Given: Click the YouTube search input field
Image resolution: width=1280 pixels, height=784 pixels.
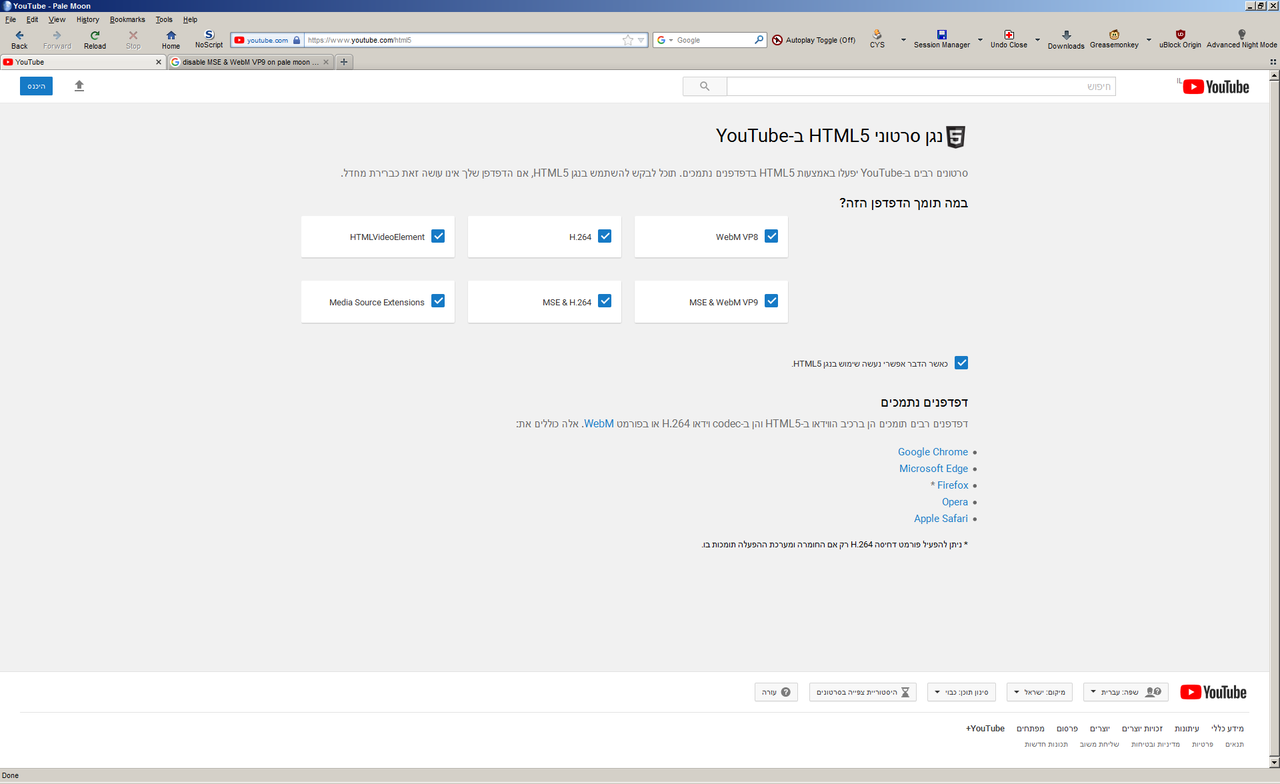Looking at the screenshot, I should 921,87.
